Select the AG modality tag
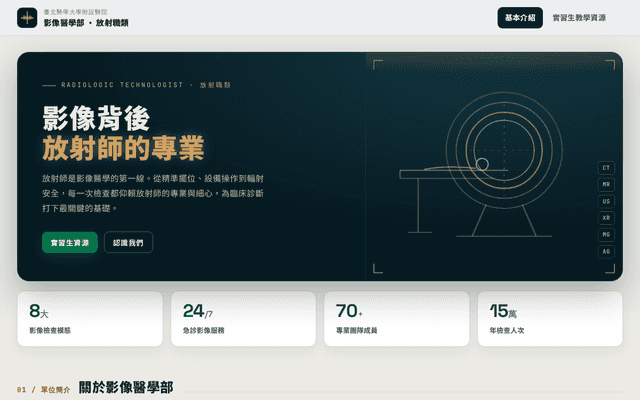 606,251
